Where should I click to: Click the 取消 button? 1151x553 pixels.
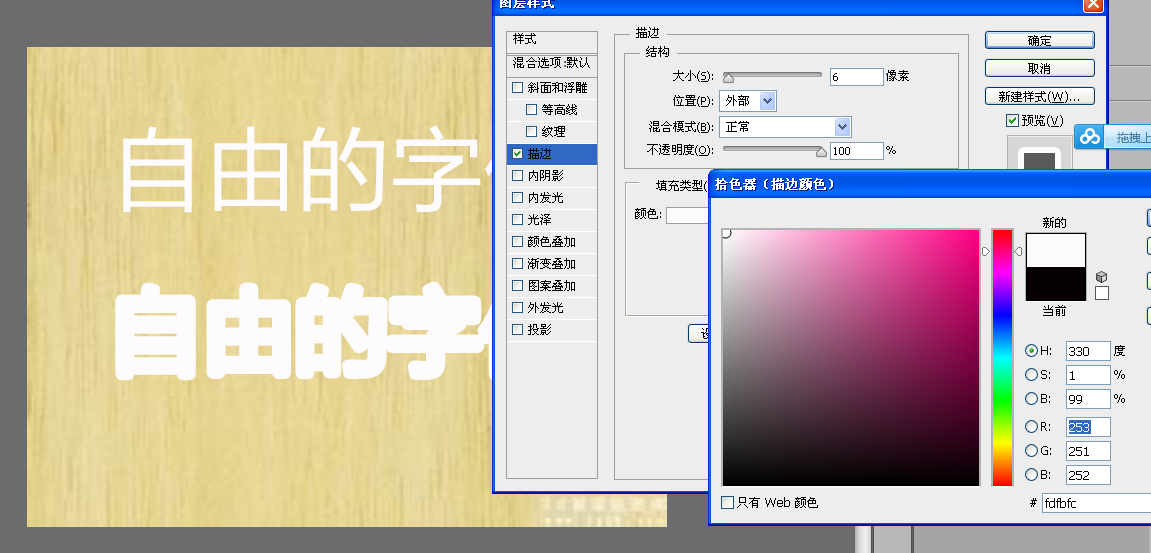1039,68
